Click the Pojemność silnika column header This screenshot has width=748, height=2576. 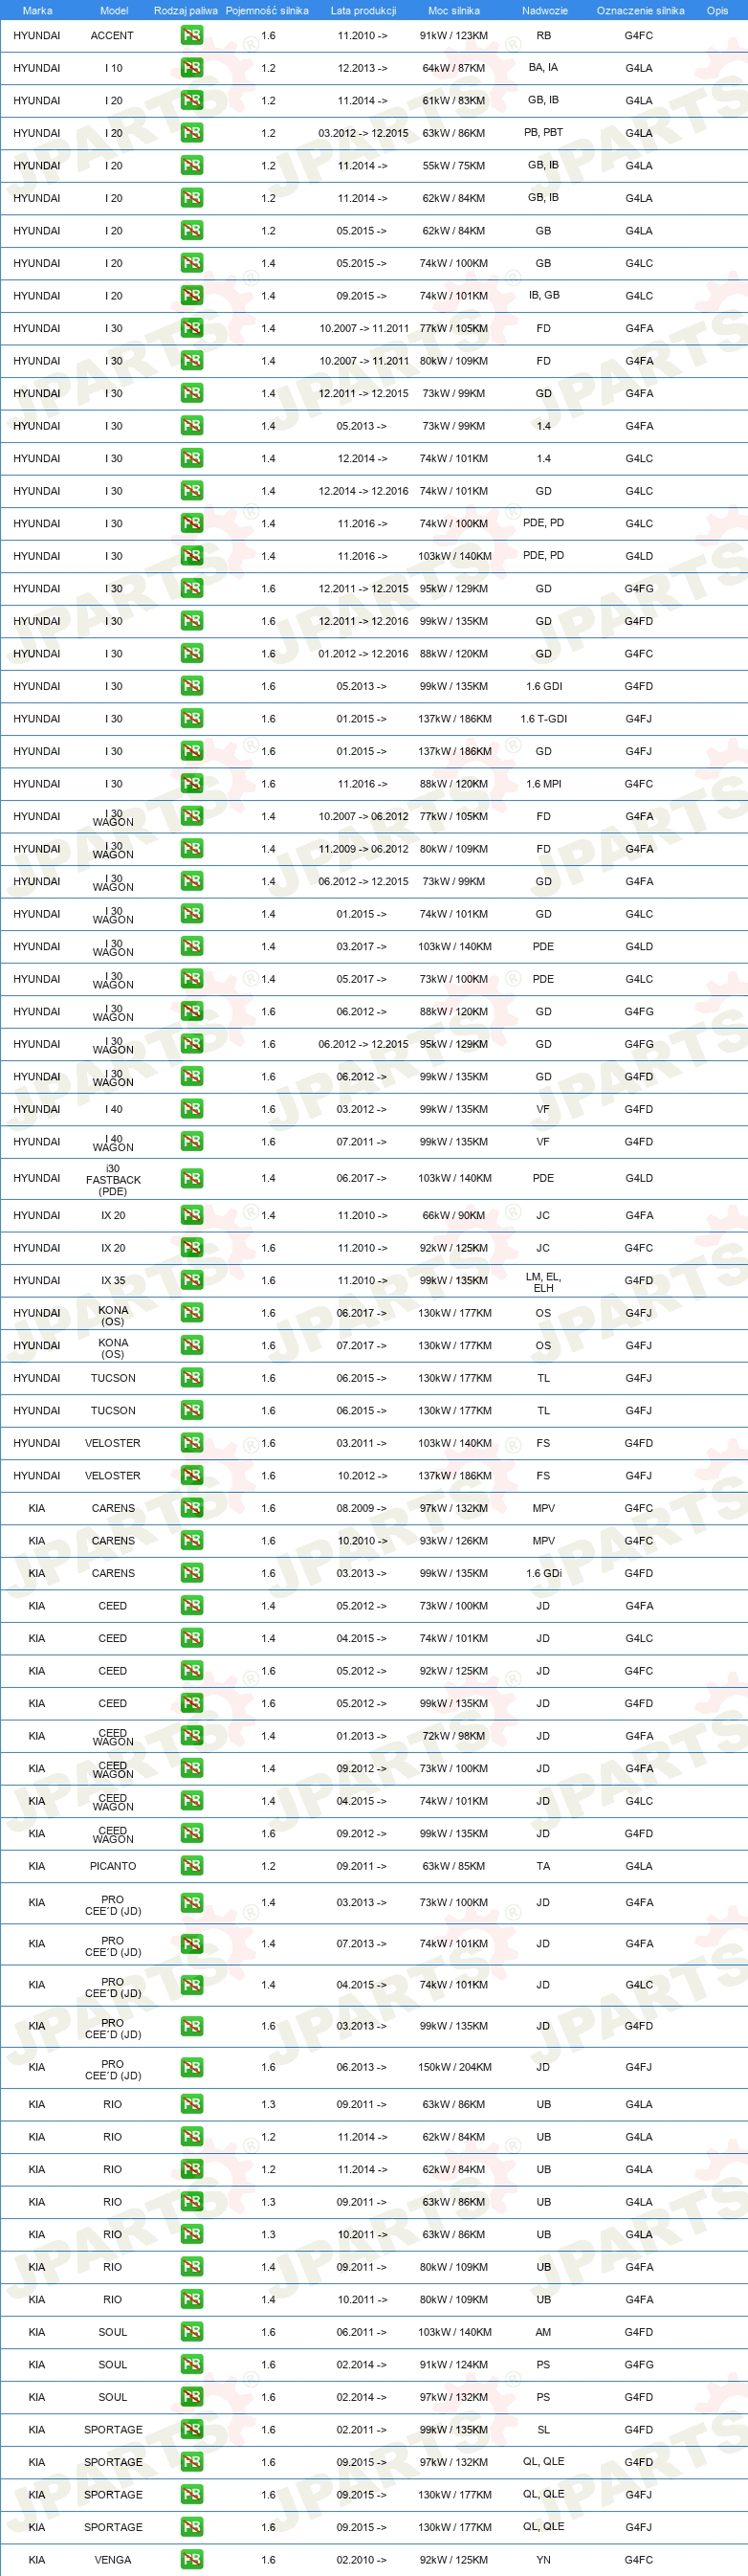click(267, 10)
